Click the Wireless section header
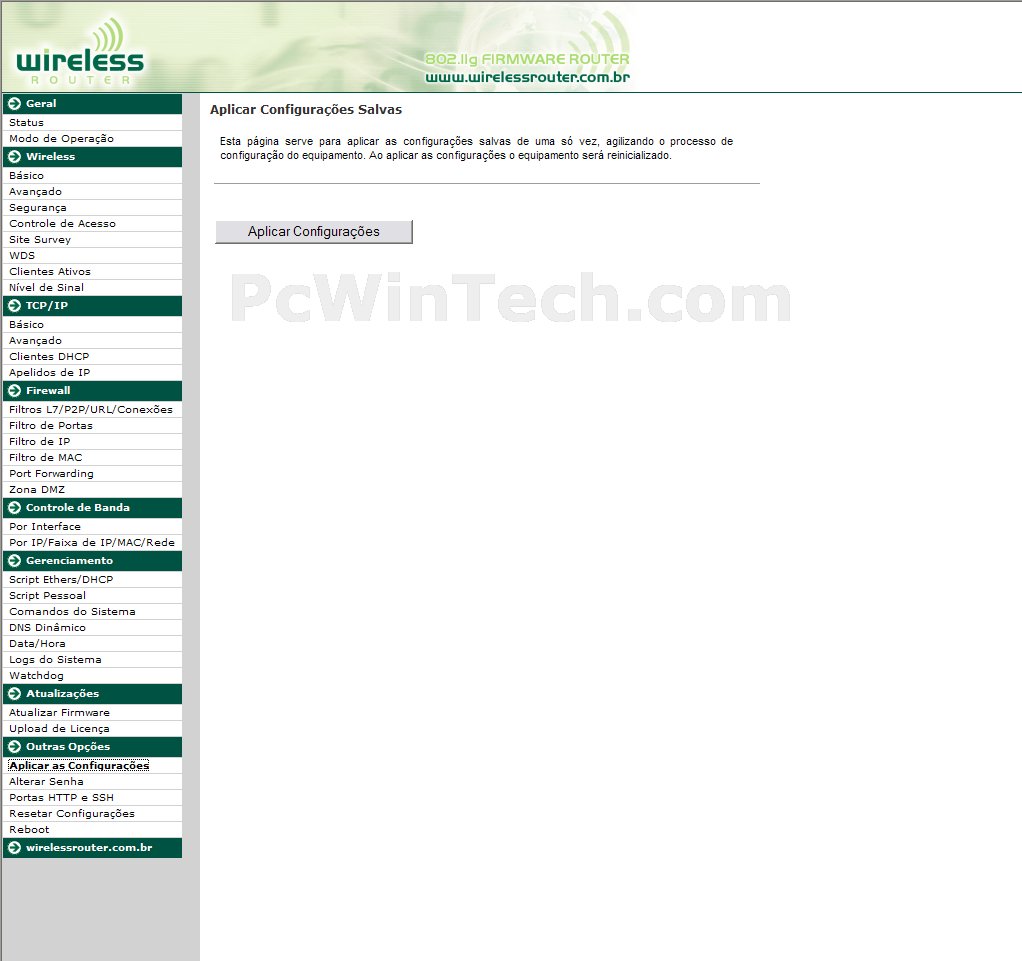The image size is (1022, 961). 93,157
